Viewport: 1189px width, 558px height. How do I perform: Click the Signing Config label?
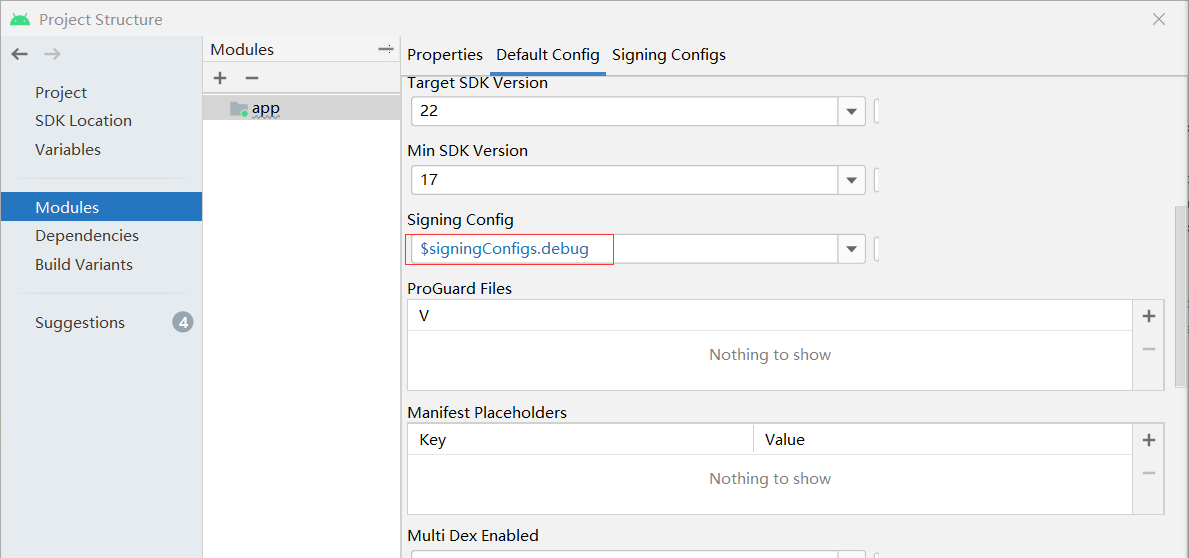[x=460, y=220]
